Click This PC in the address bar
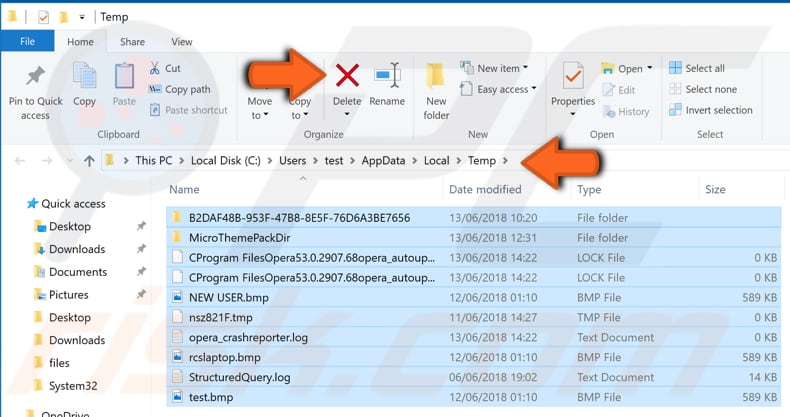 coord(154,161)
